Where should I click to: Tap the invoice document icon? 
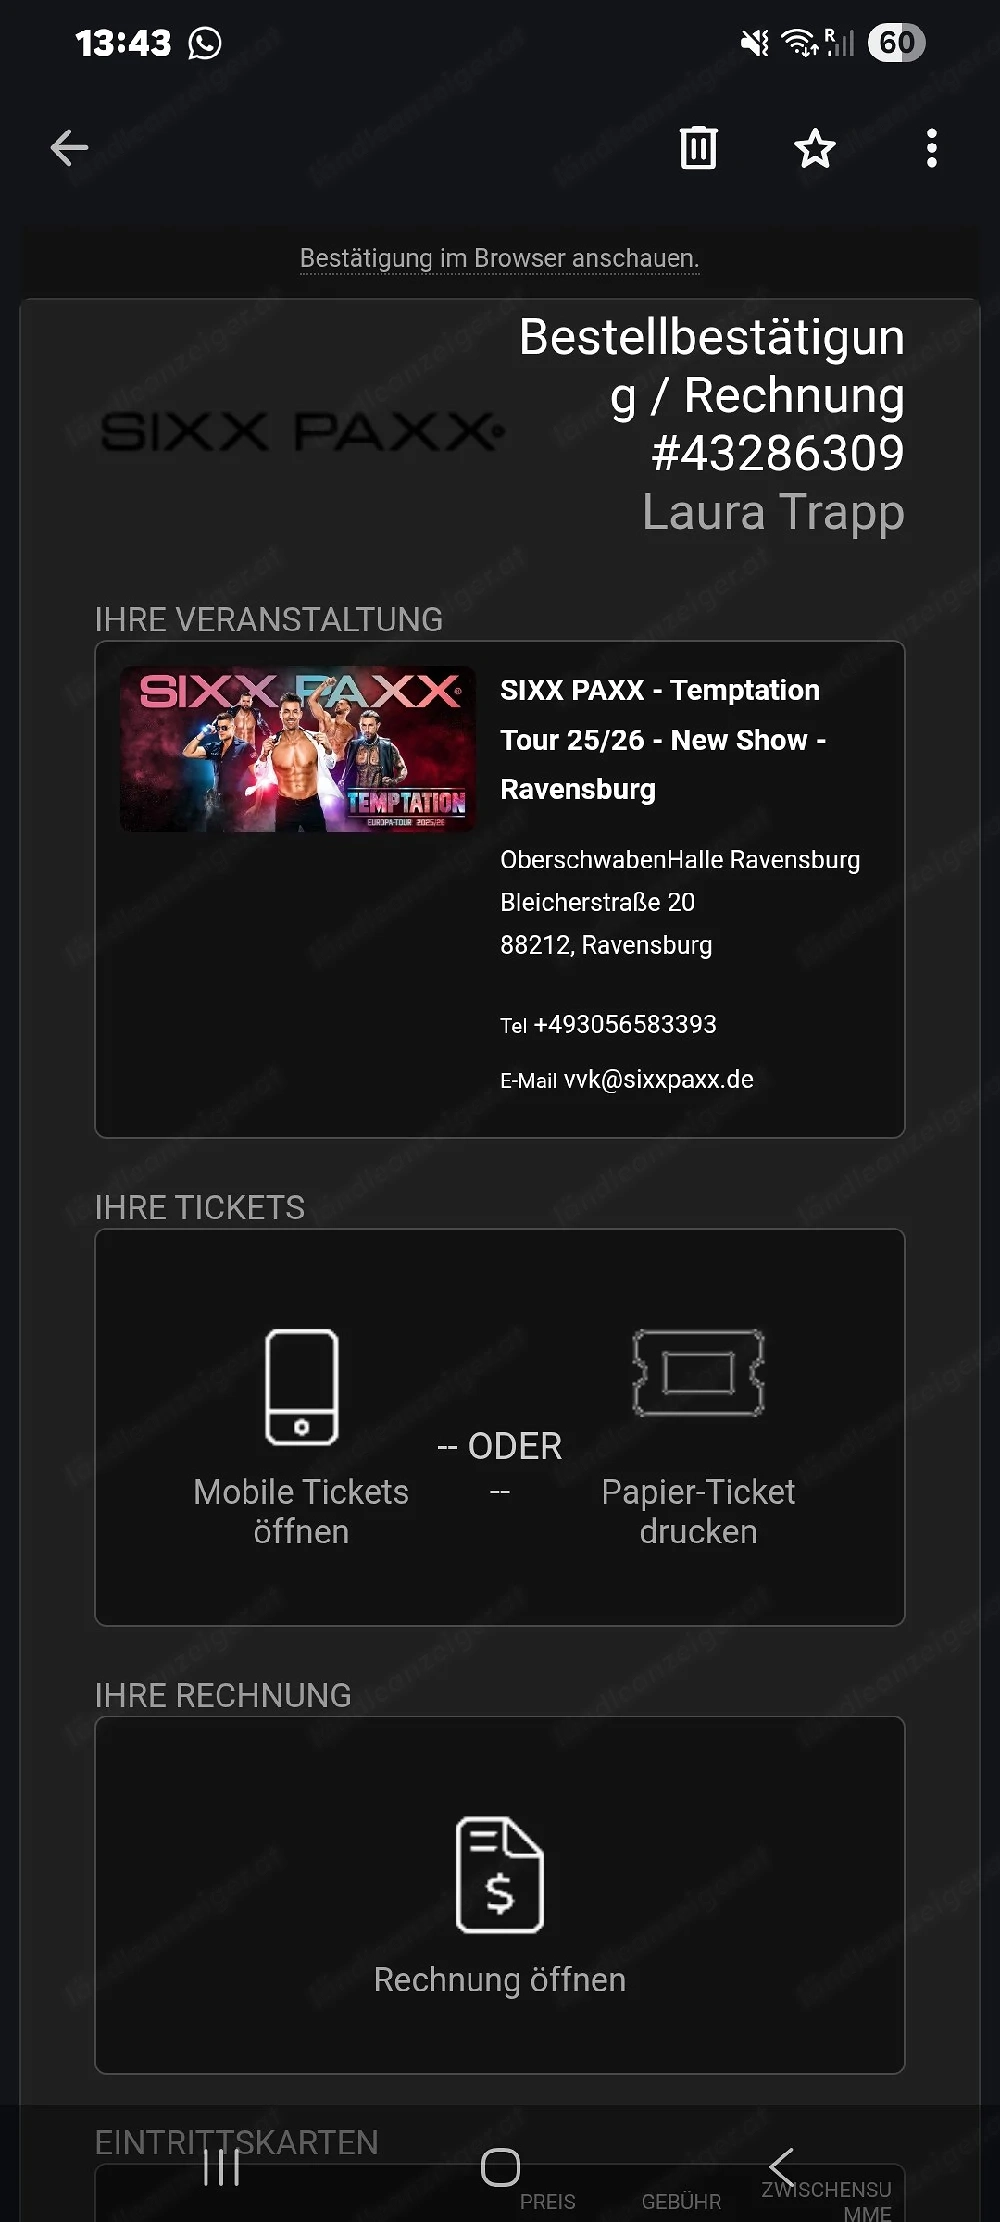499,1874
